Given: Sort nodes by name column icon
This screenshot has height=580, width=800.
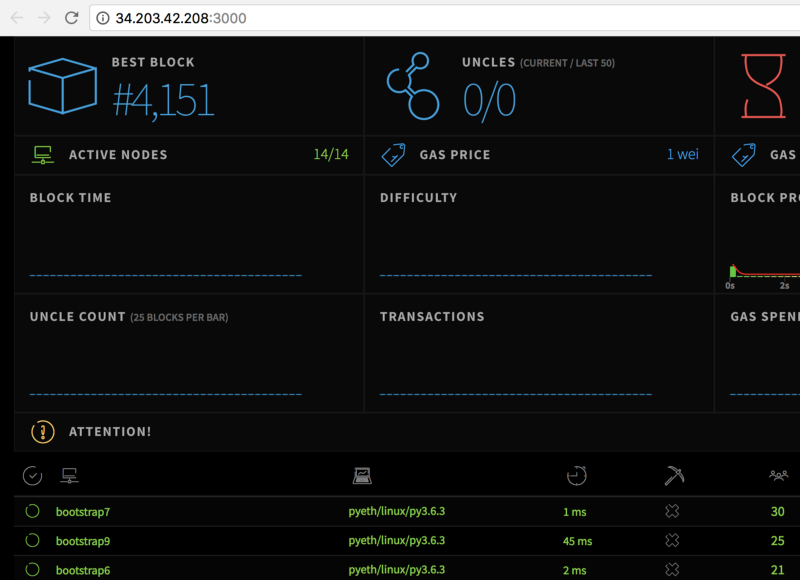Looking at the screenshot, I should click(69, 476).
